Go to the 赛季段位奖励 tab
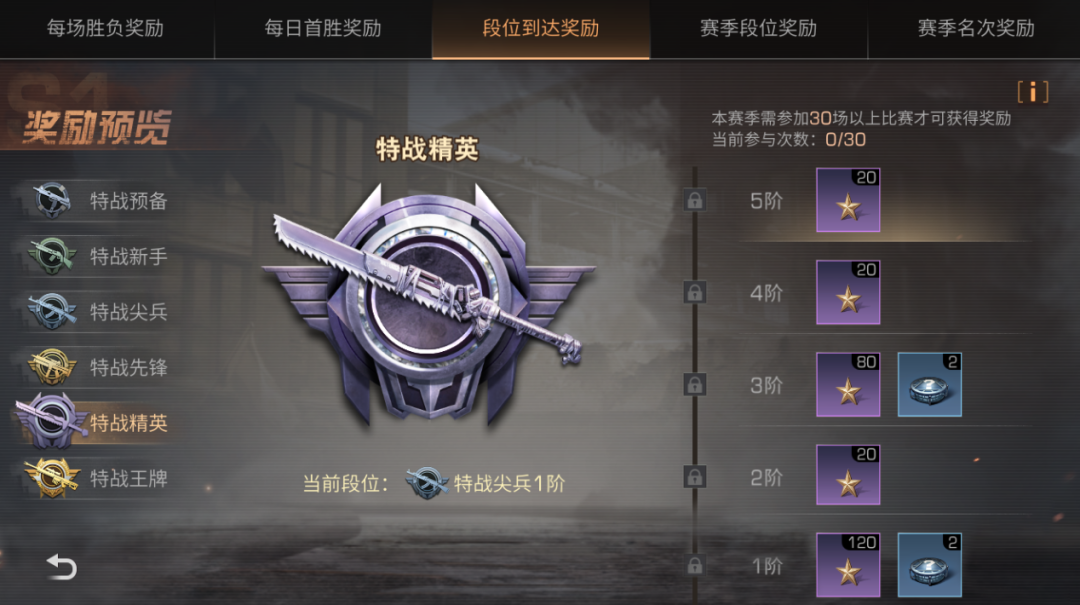1080x605 pixels. (758, 29)
